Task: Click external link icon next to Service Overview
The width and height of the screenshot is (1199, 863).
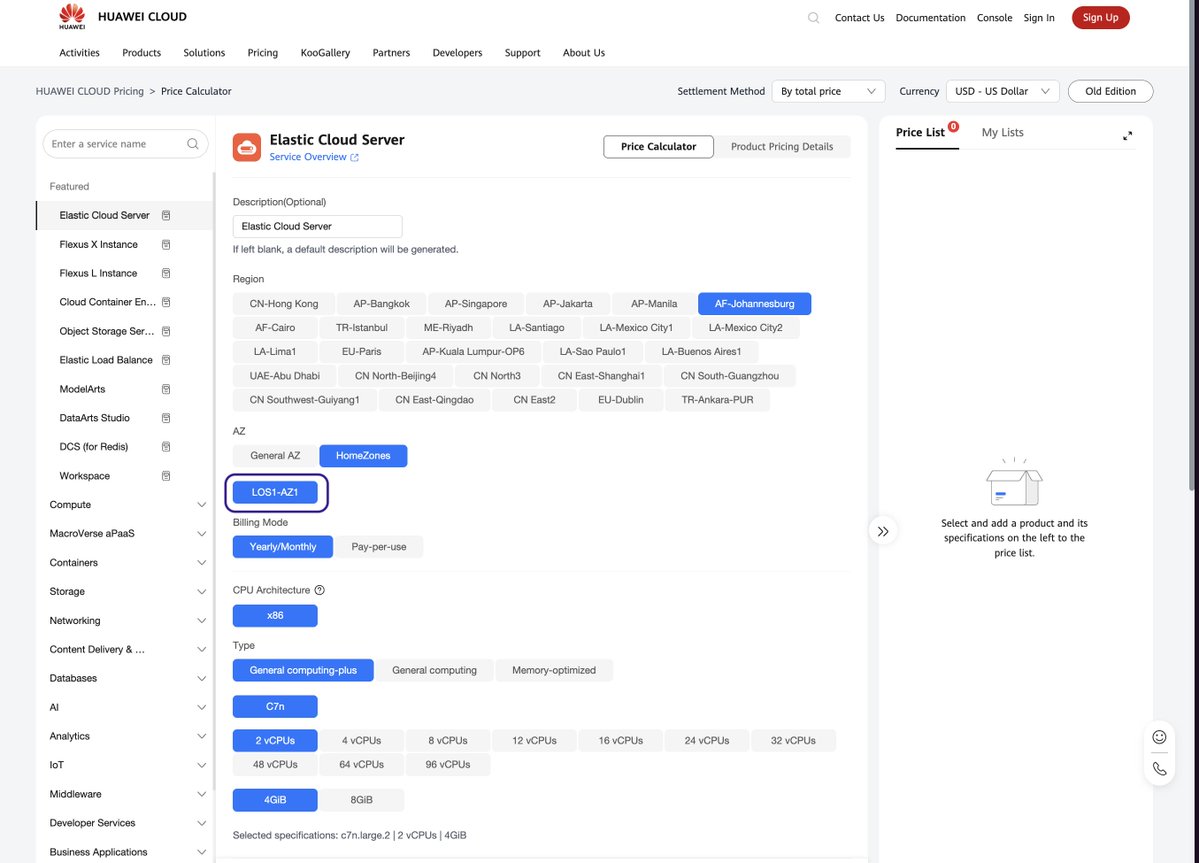Action: point(354,157)
